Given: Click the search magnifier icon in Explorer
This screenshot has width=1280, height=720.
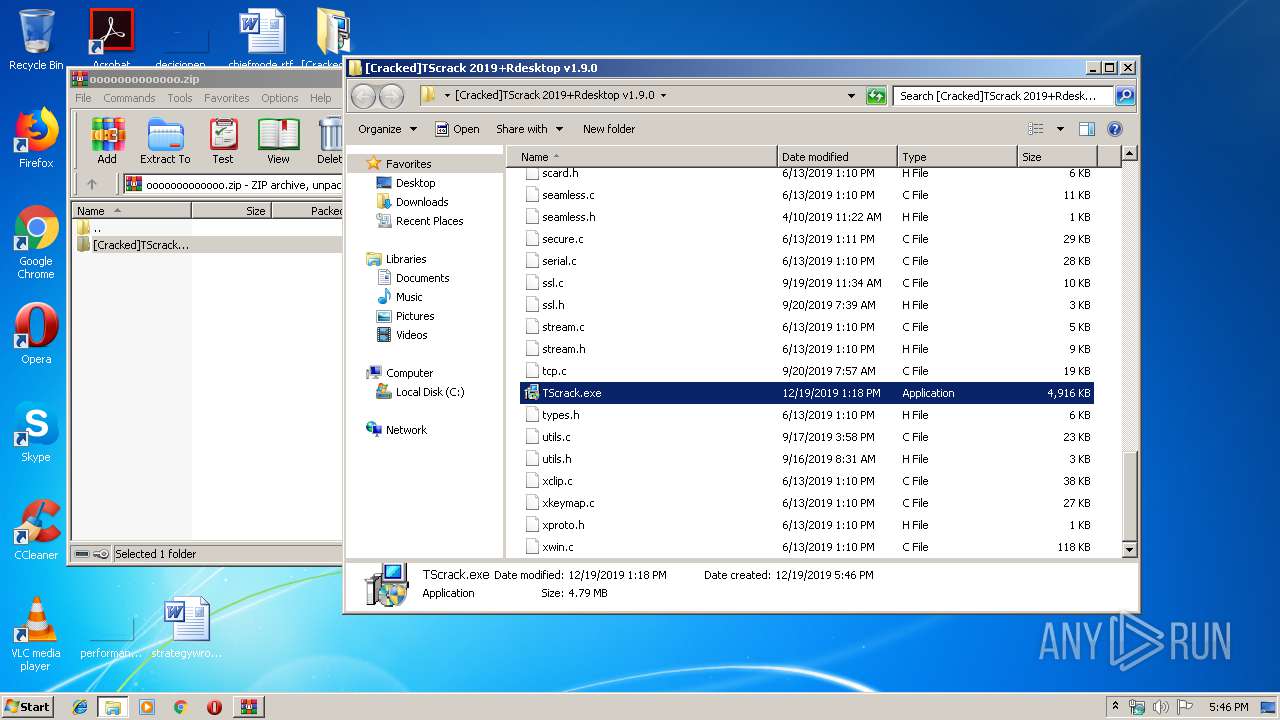Looking at the screenshot, I should (x=1125, y=96).
